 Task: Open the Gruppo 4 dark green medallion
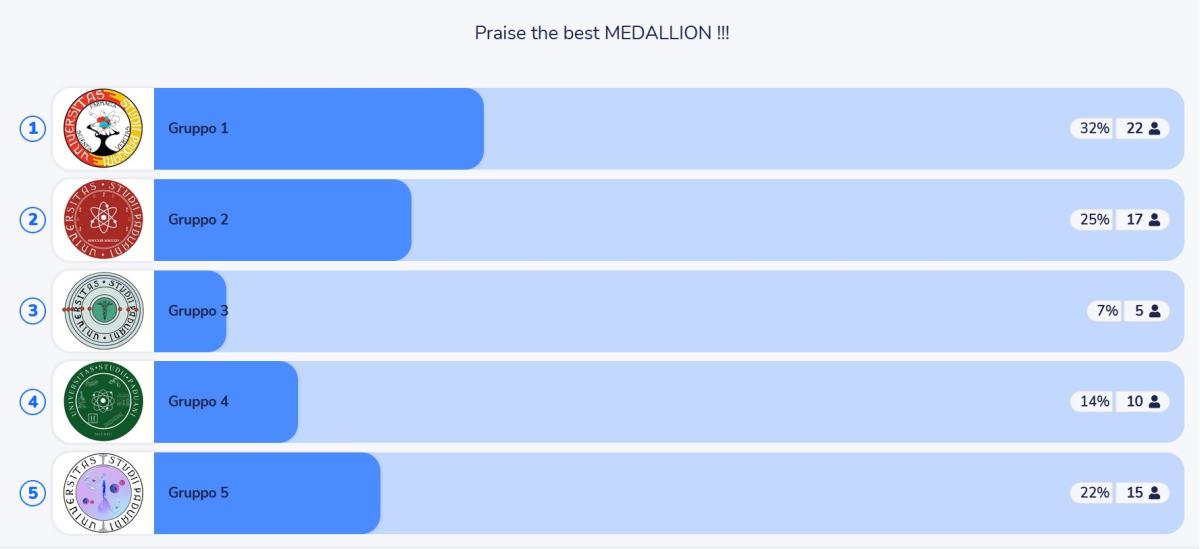[104, 402]
